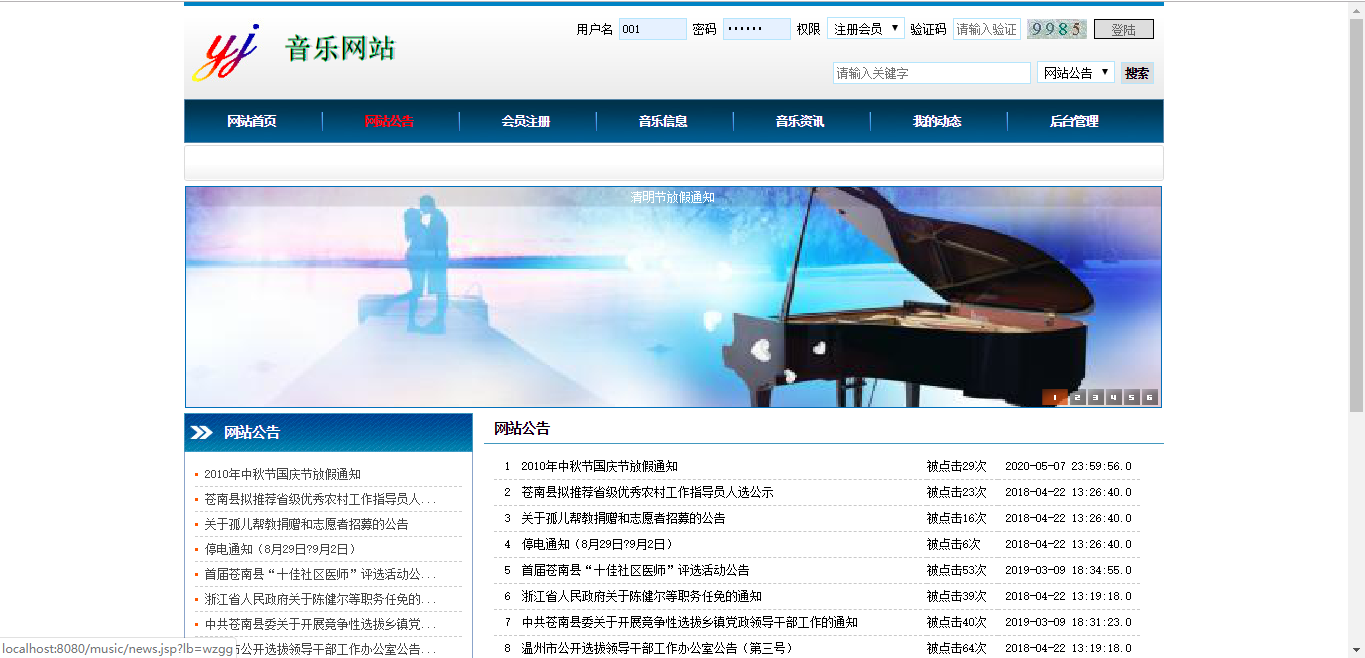Open the search category dropdown 网站公告
Screen dimensions: 1365x658
point(1076,72)
